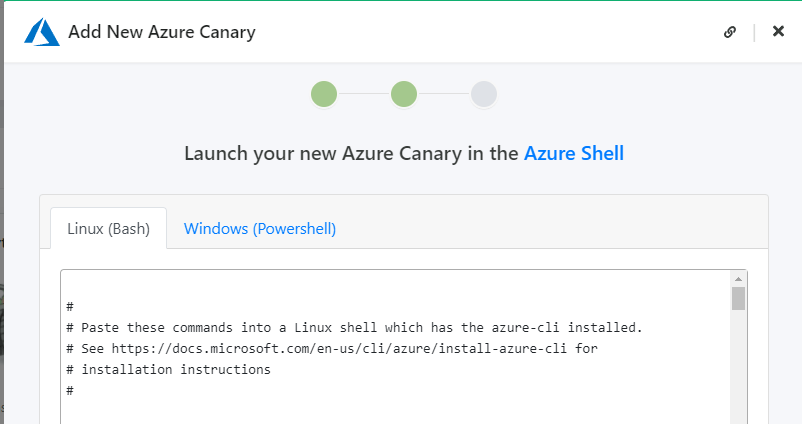Click the connector line between the first two steps
Screen dimensions: 802x424
pyautogui.click(x=363, y=94)
